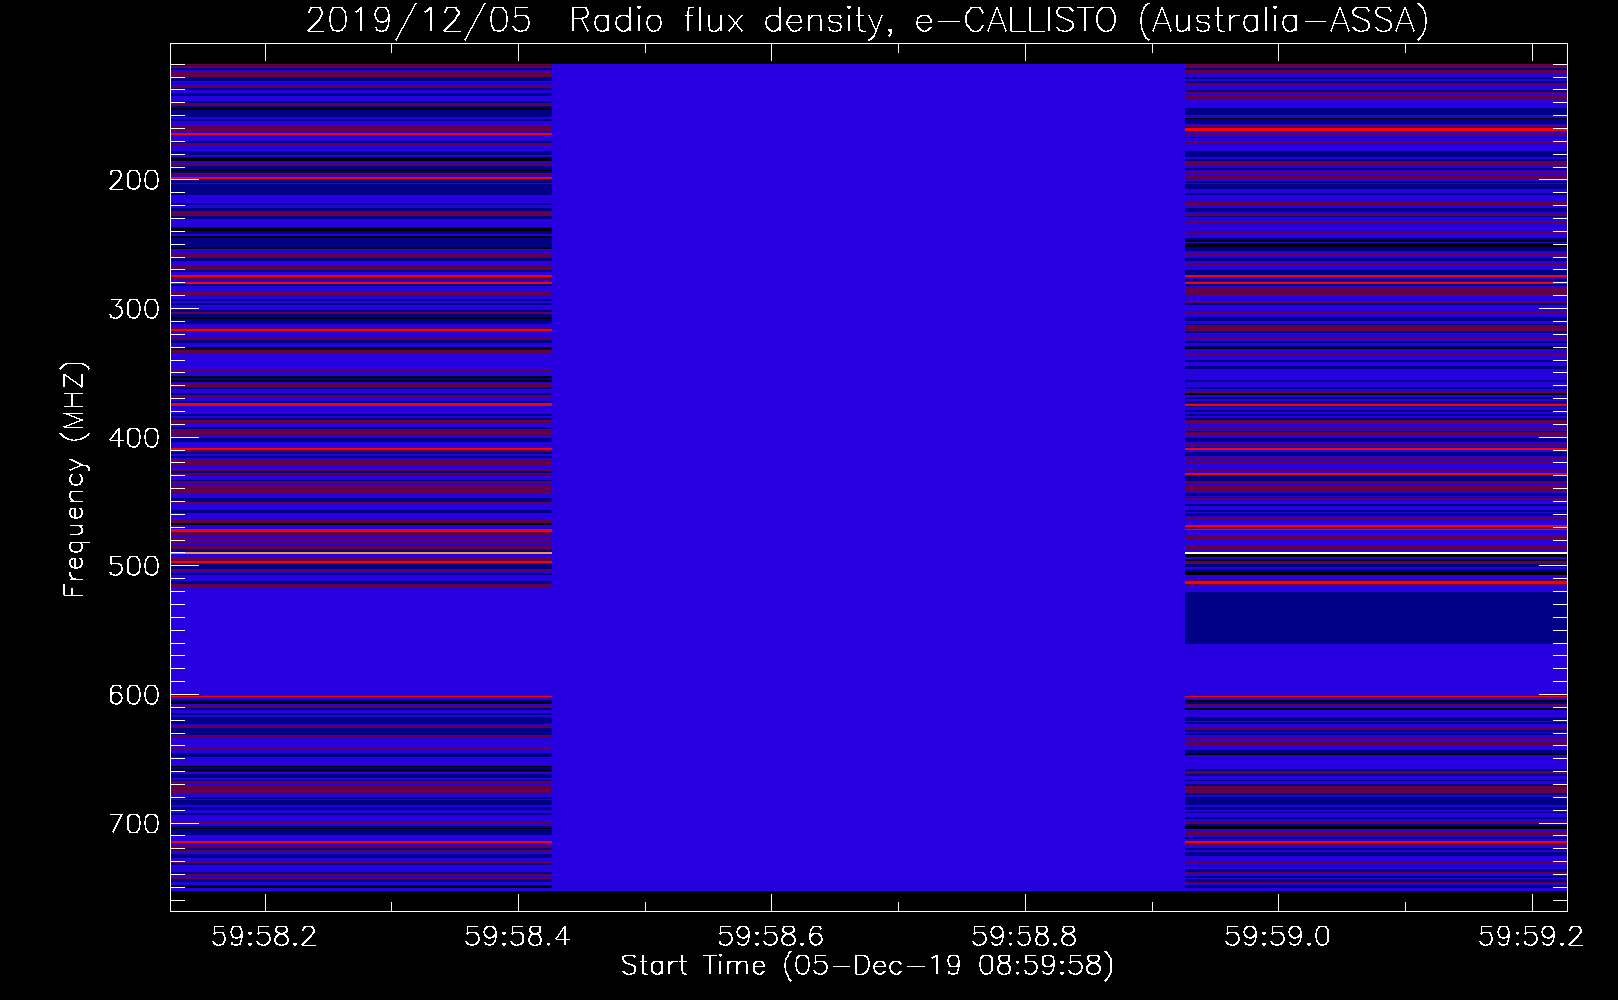1618x1000 pixels.
Task: Click the 59:59.2 time tick label
Action: point(1531,936)
